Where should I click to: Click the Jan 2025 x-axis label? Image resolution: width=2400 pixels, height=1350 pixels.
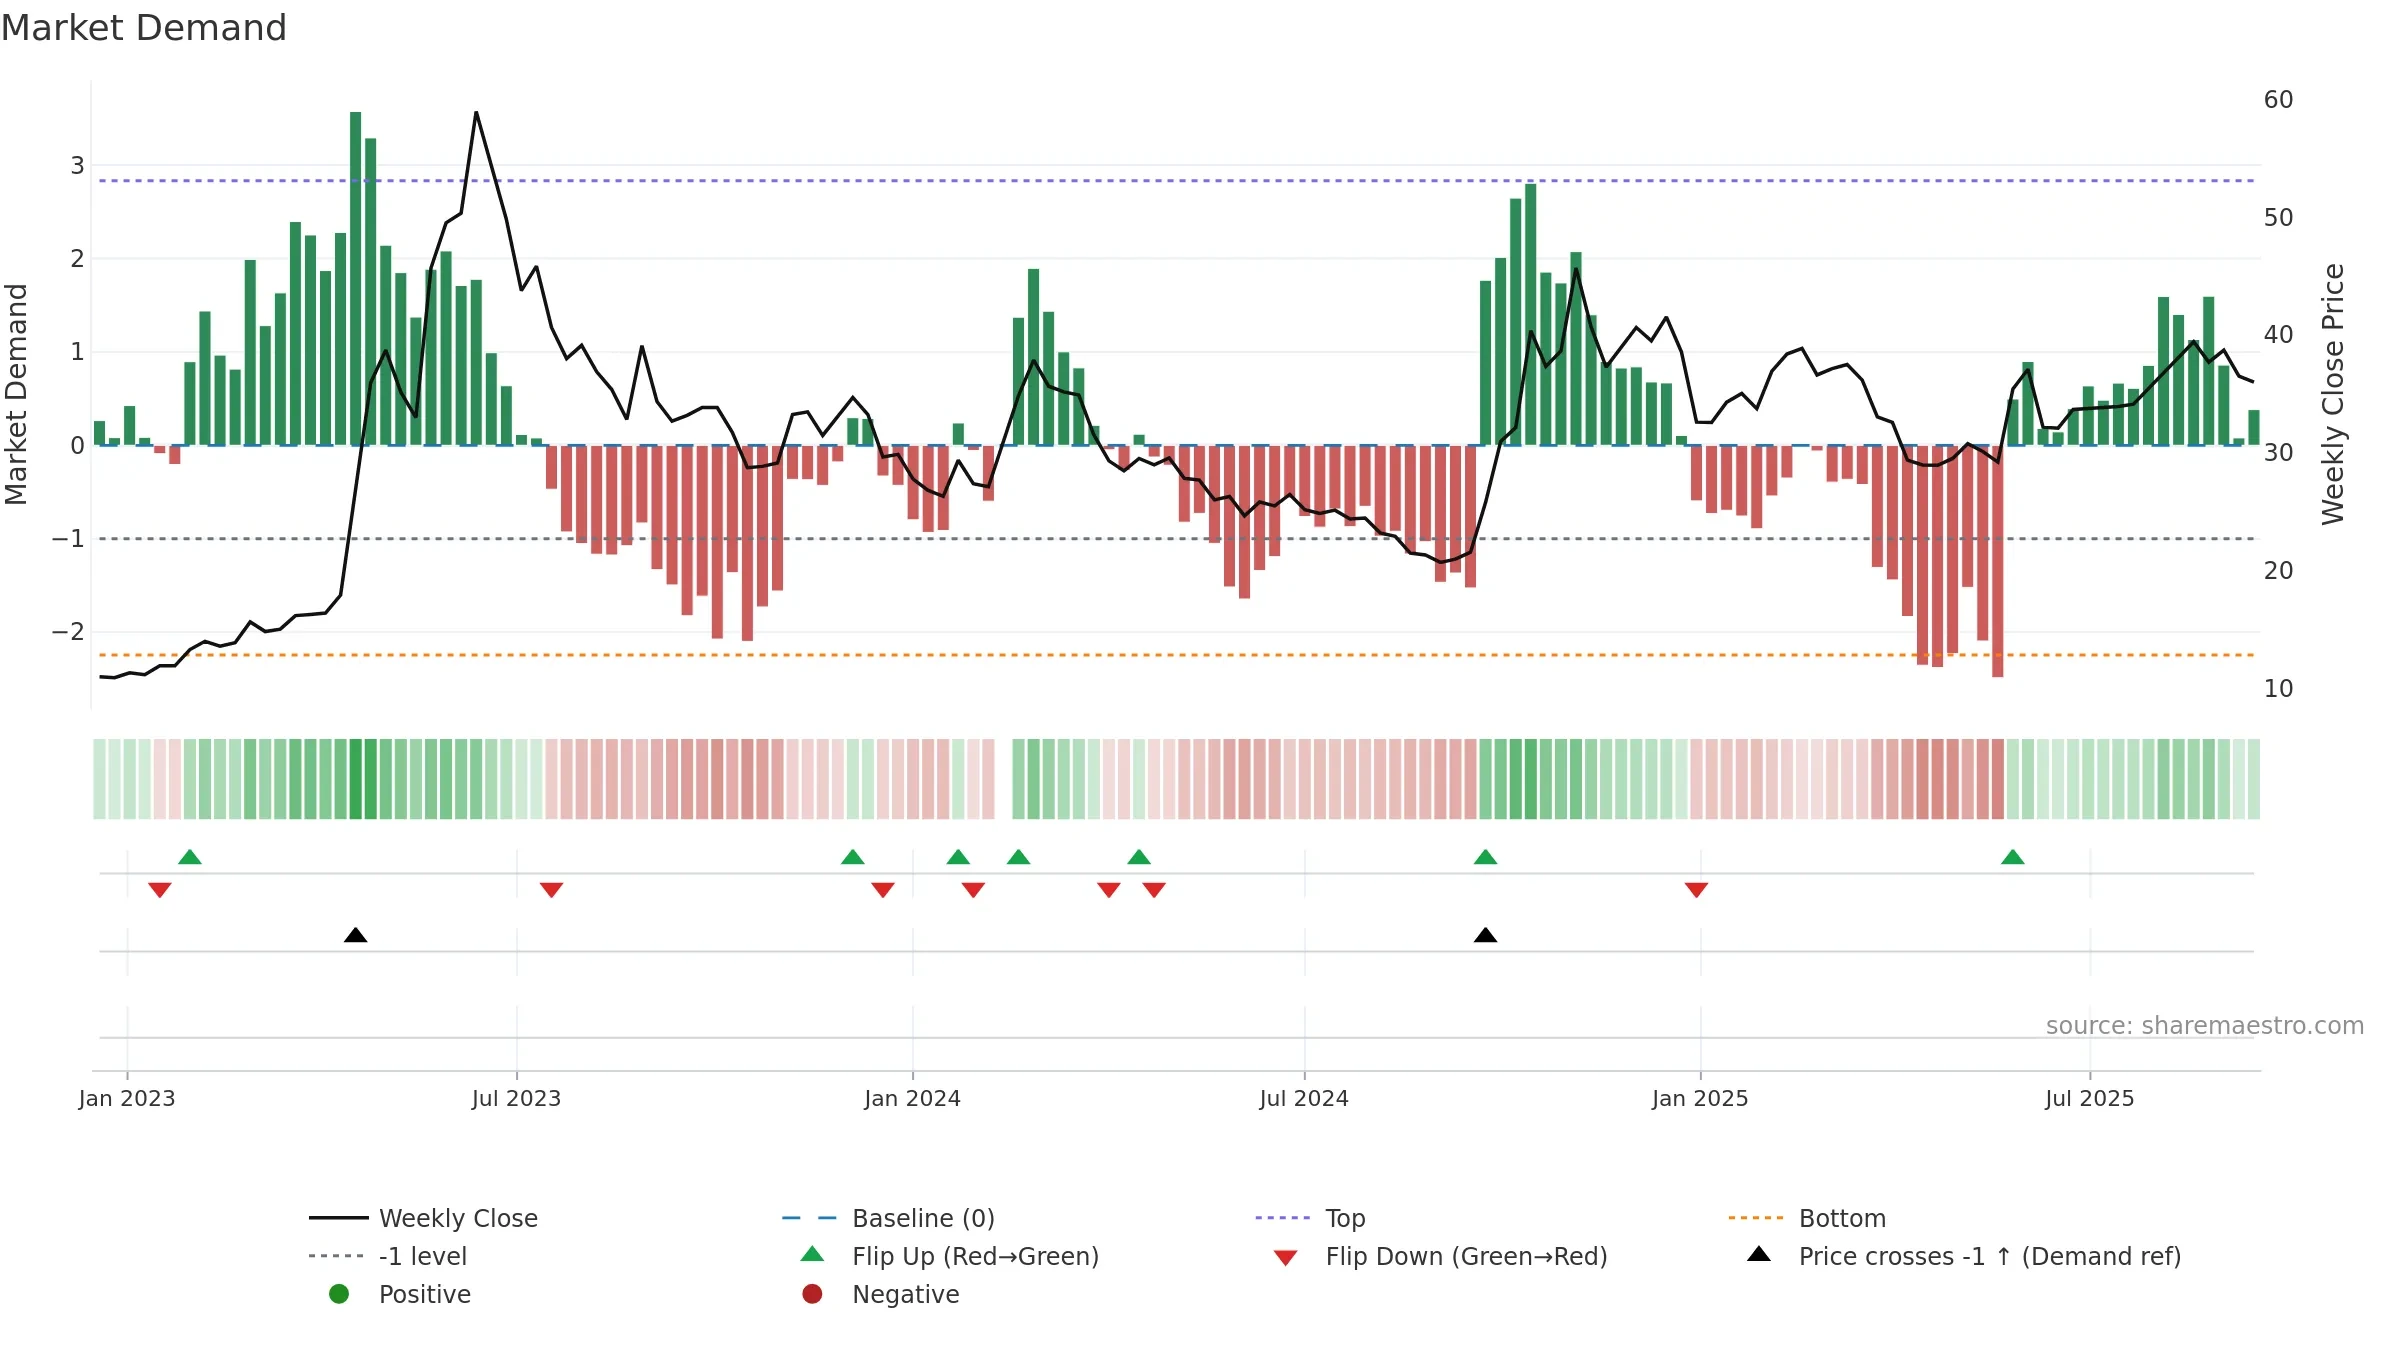click(x=1701, y=1099)
